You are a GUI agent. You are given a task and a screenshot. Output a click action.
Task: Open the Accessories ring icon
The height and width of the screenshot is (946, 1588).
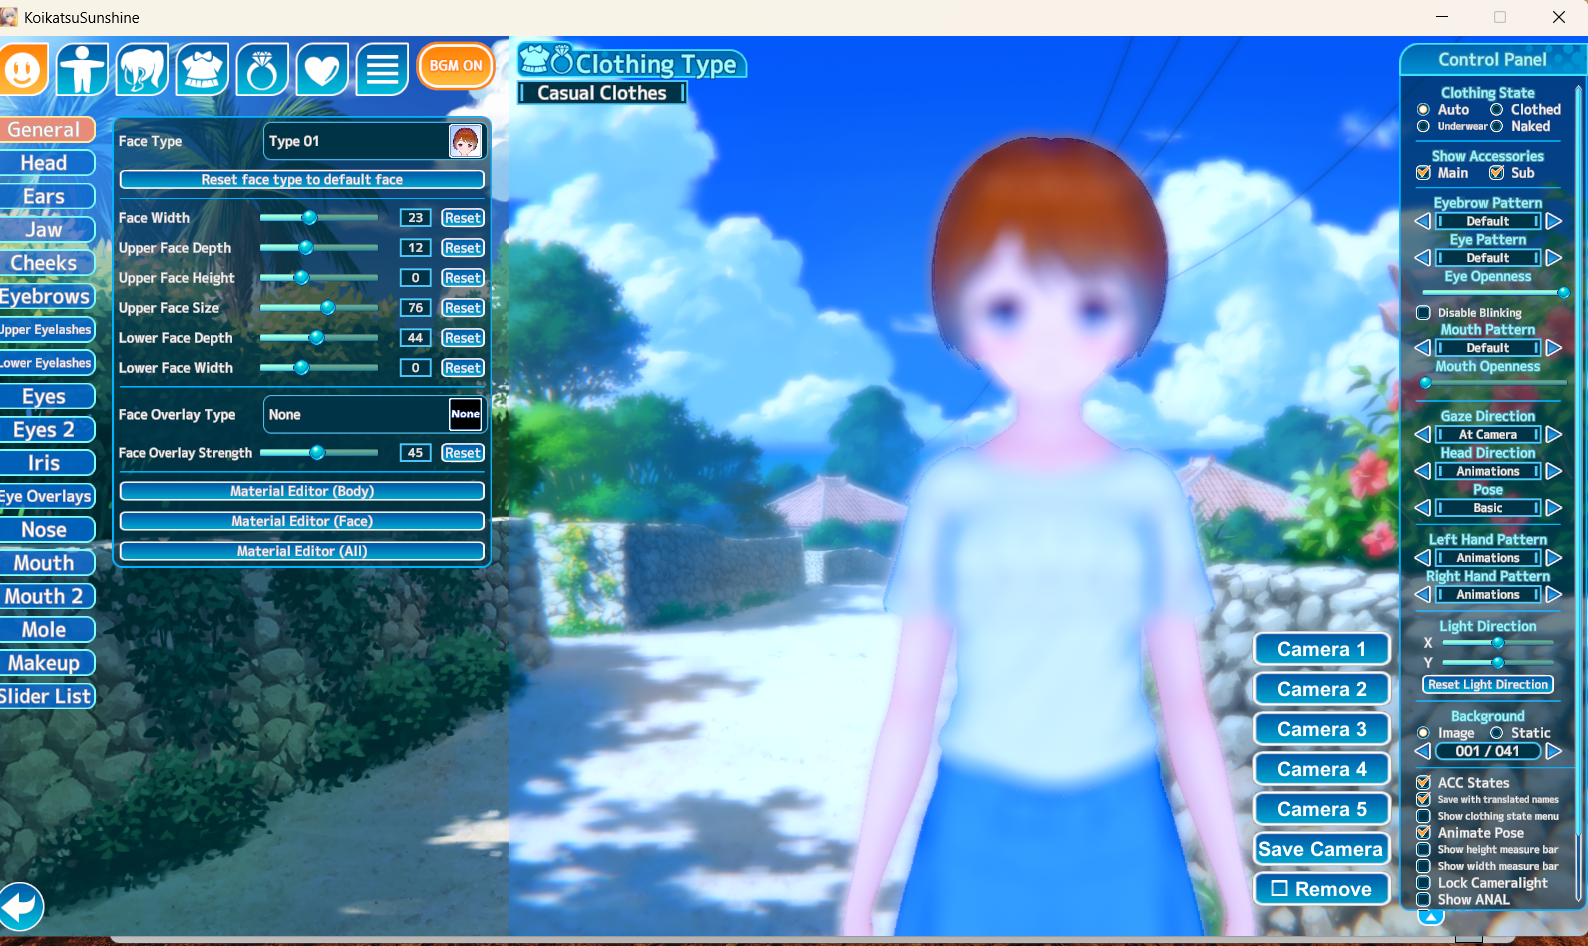pos(262,69)
